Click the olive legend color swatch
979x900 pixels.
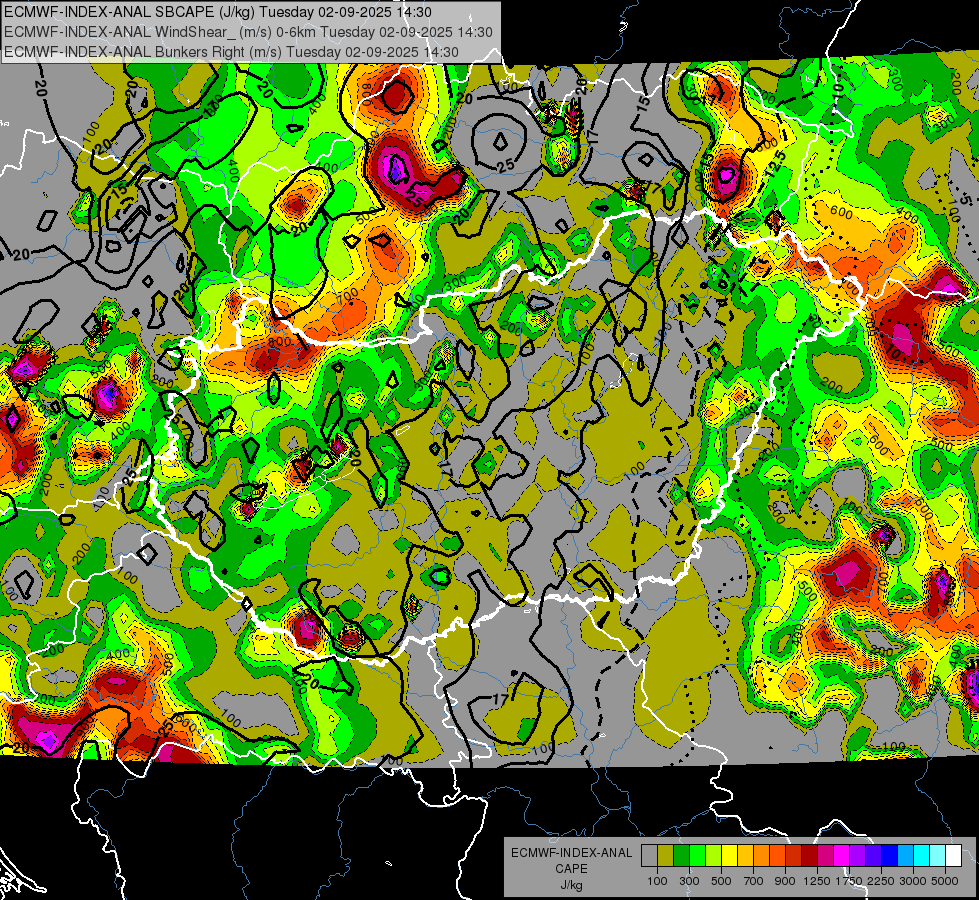coord(666,856)
